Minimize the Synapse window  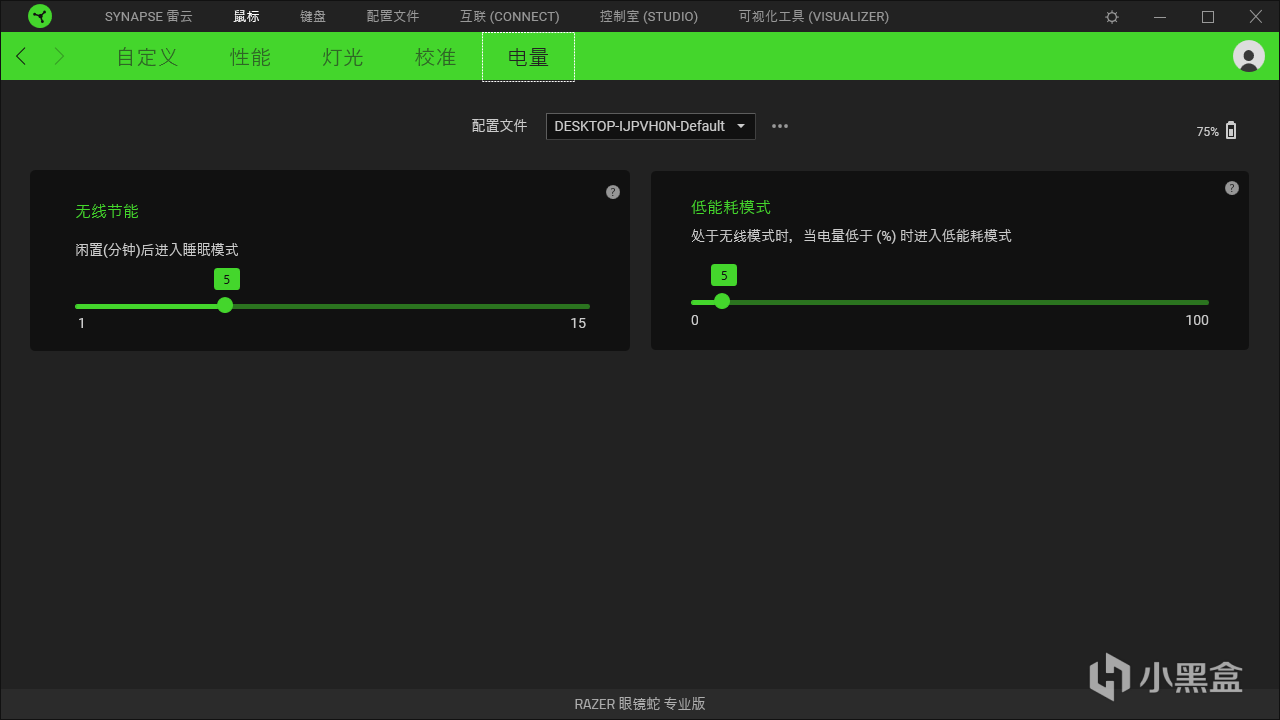click(x=1160, y=17)
